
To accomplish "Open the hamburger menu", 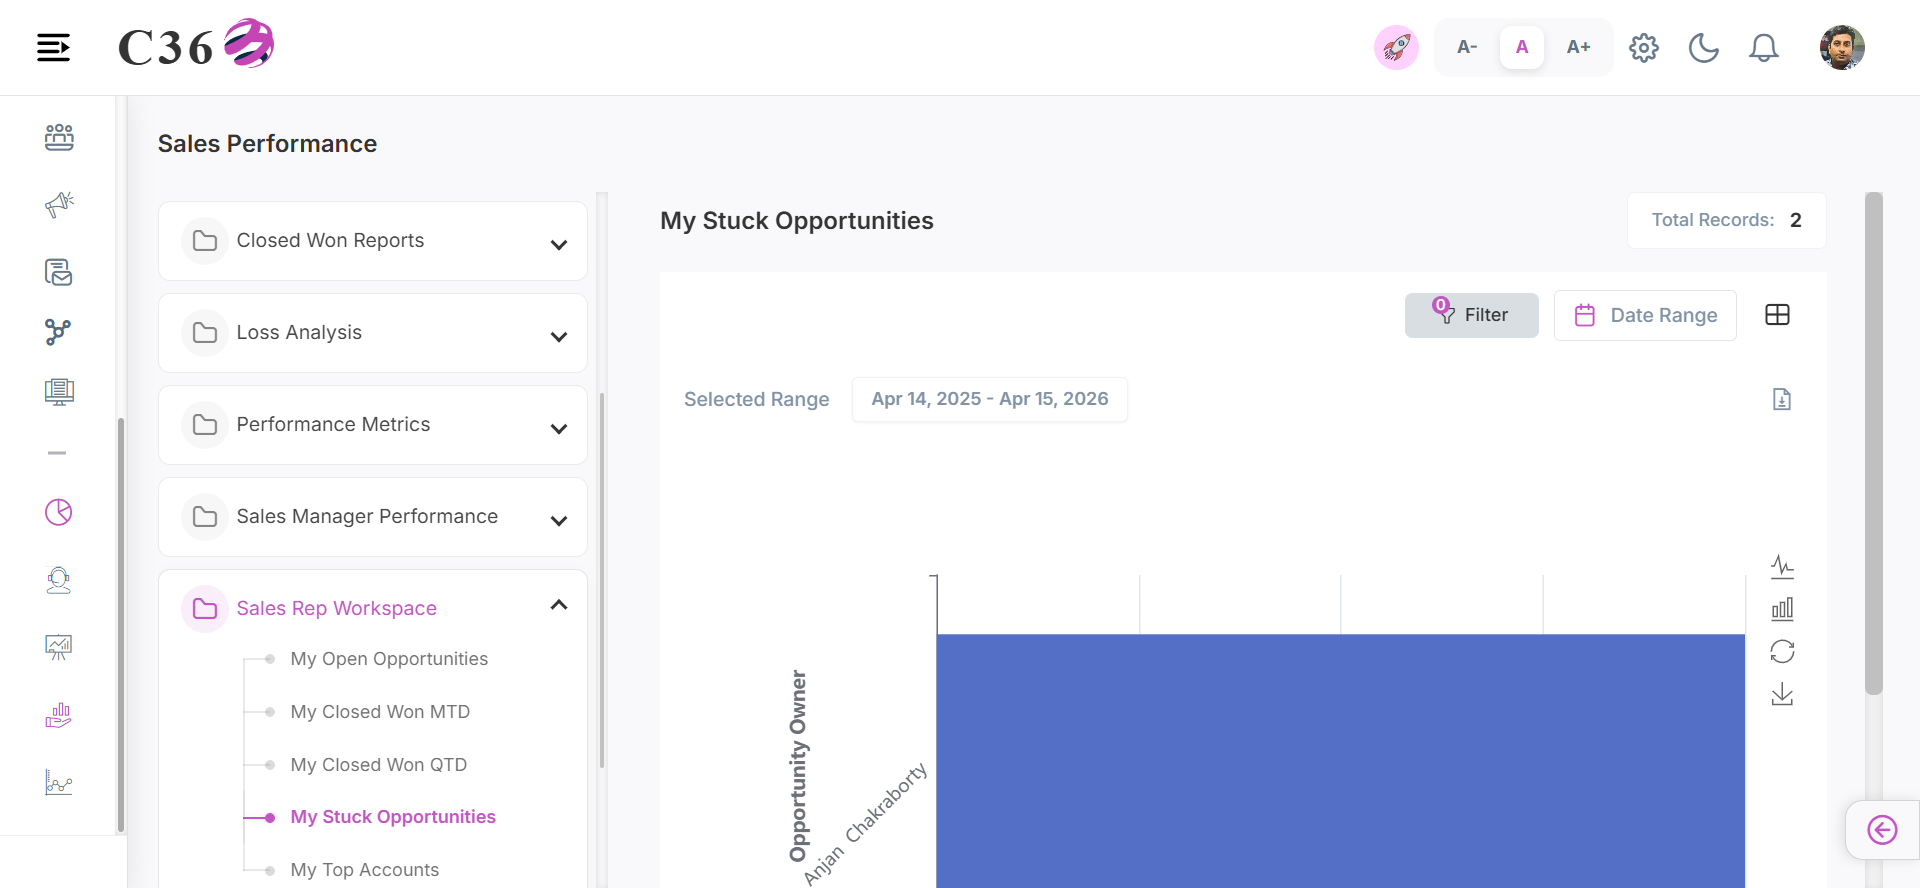I will point(53,47).
